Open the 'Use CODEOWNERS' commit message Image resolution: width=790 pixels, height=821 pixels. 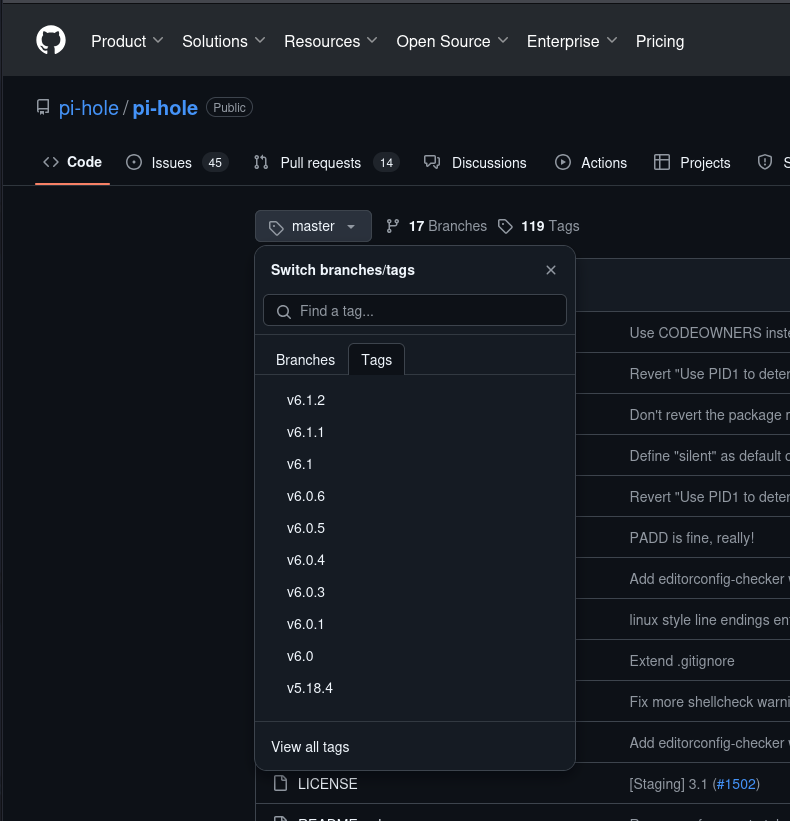[709, 332]
